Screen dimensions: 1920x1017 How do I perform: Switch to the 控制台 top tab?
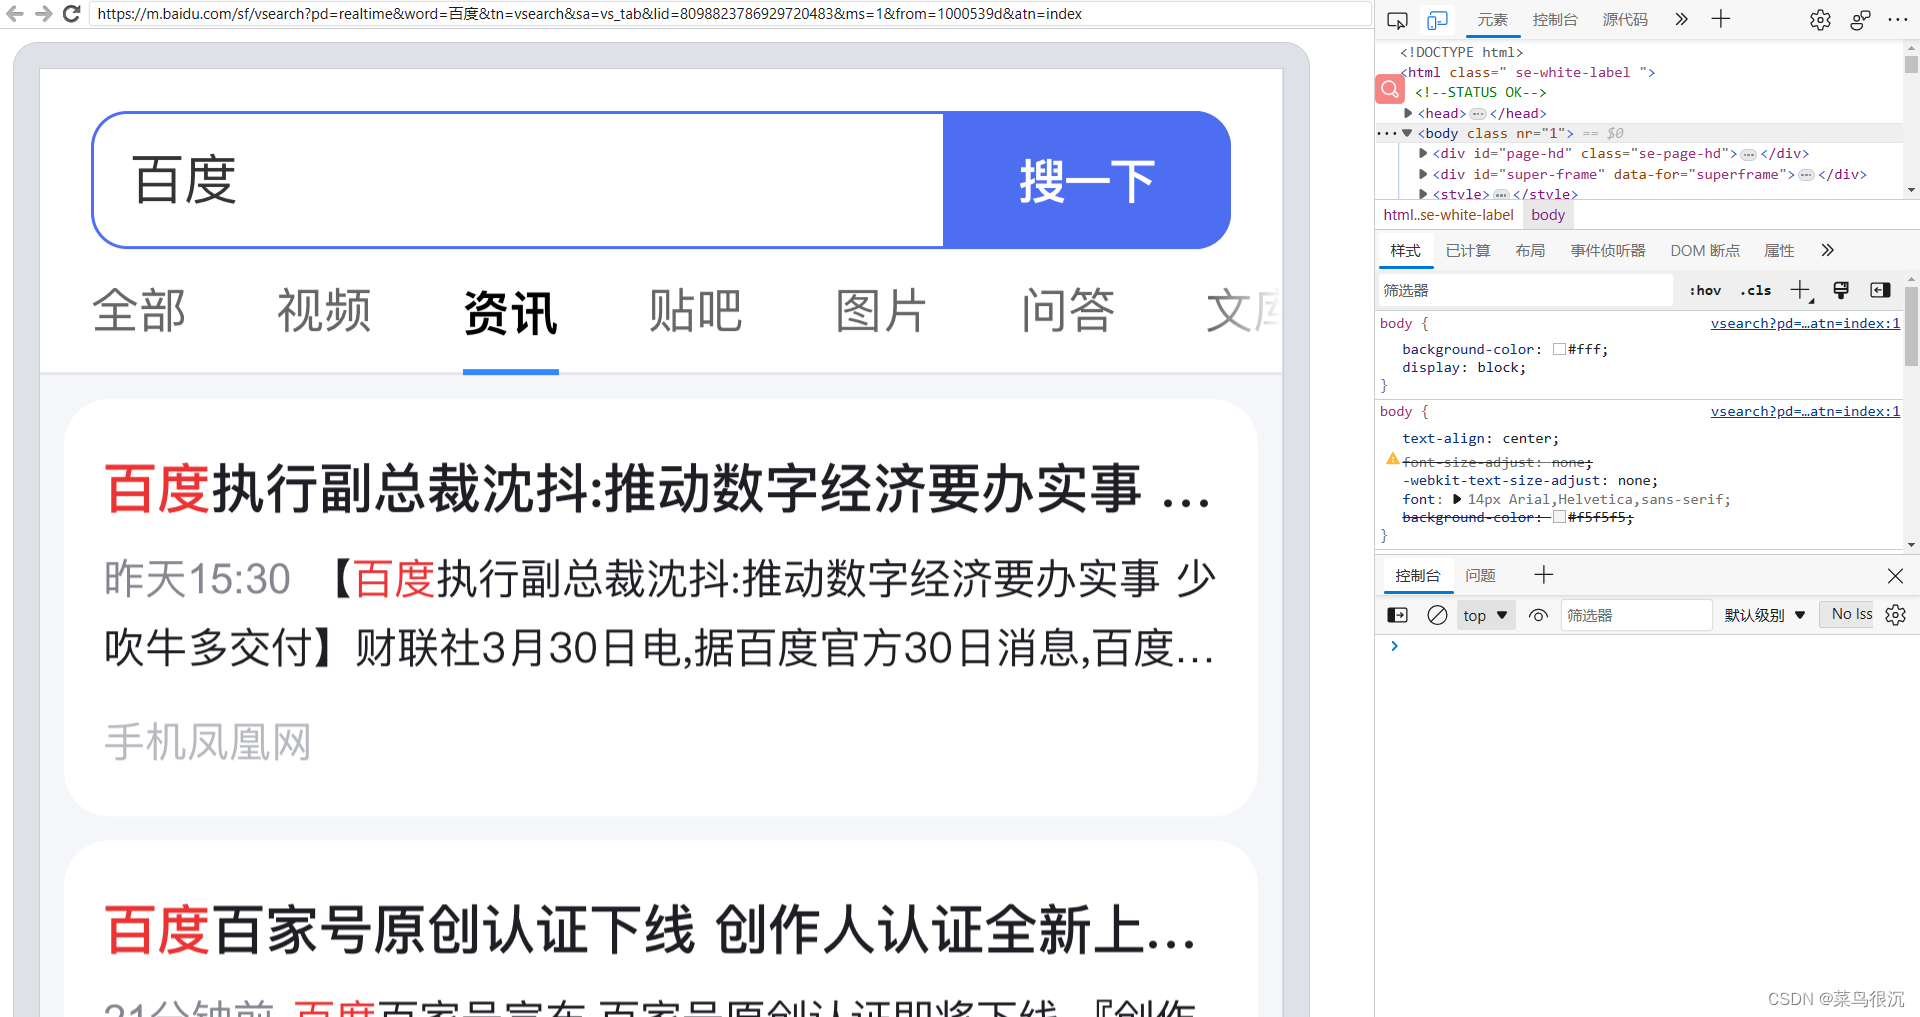(x=1555, y=20)
